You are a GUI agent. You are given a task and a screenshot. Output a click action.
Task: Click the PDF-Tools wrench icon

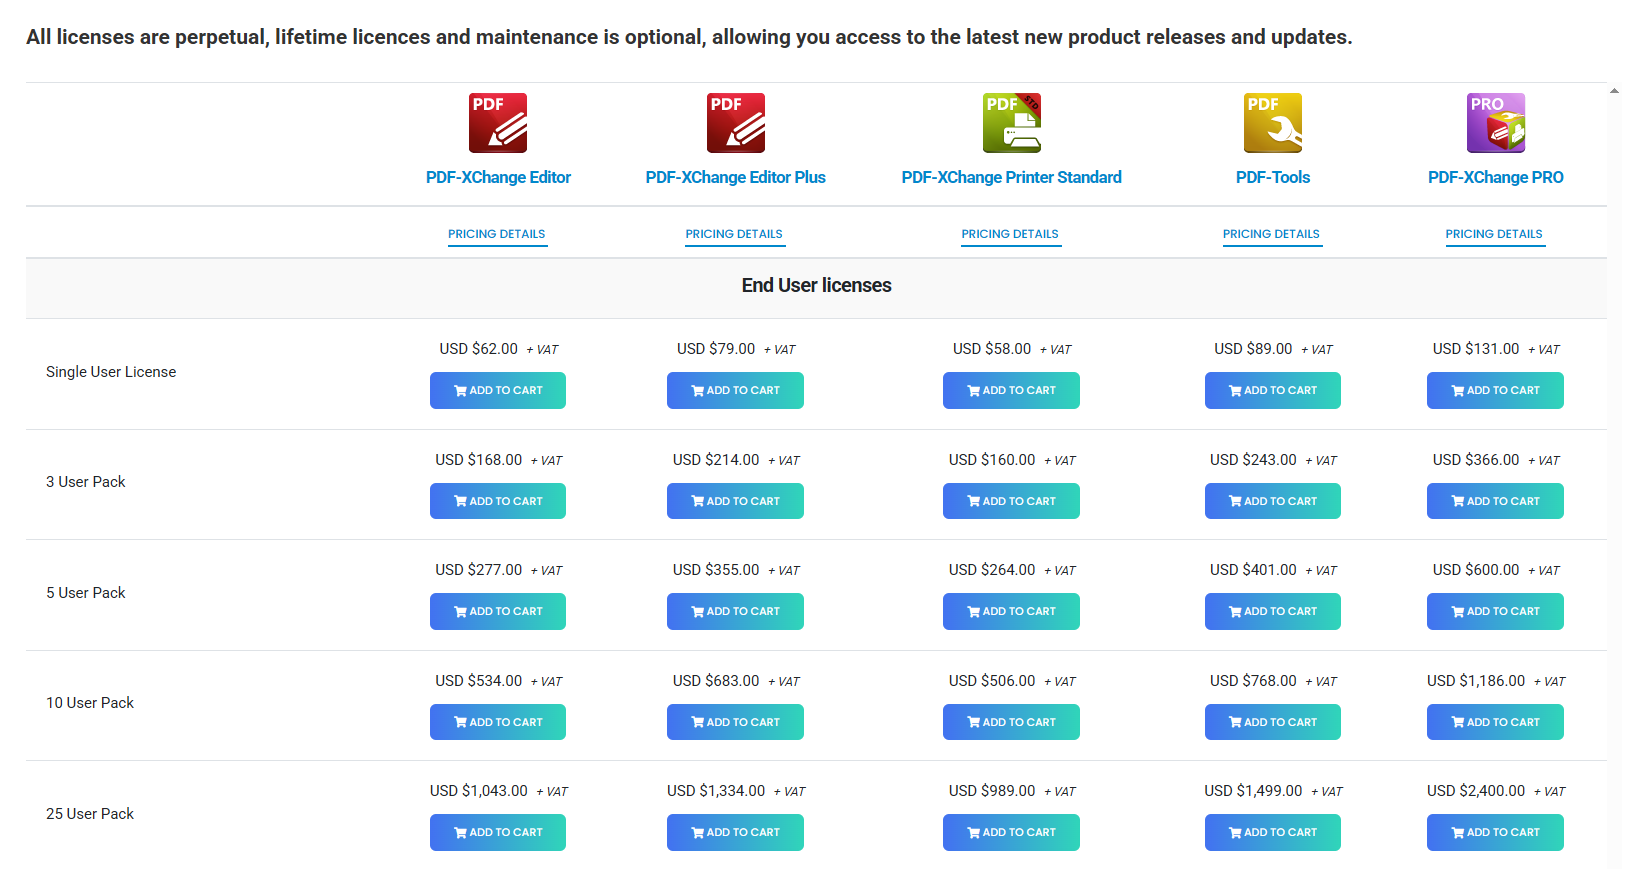1272,123
